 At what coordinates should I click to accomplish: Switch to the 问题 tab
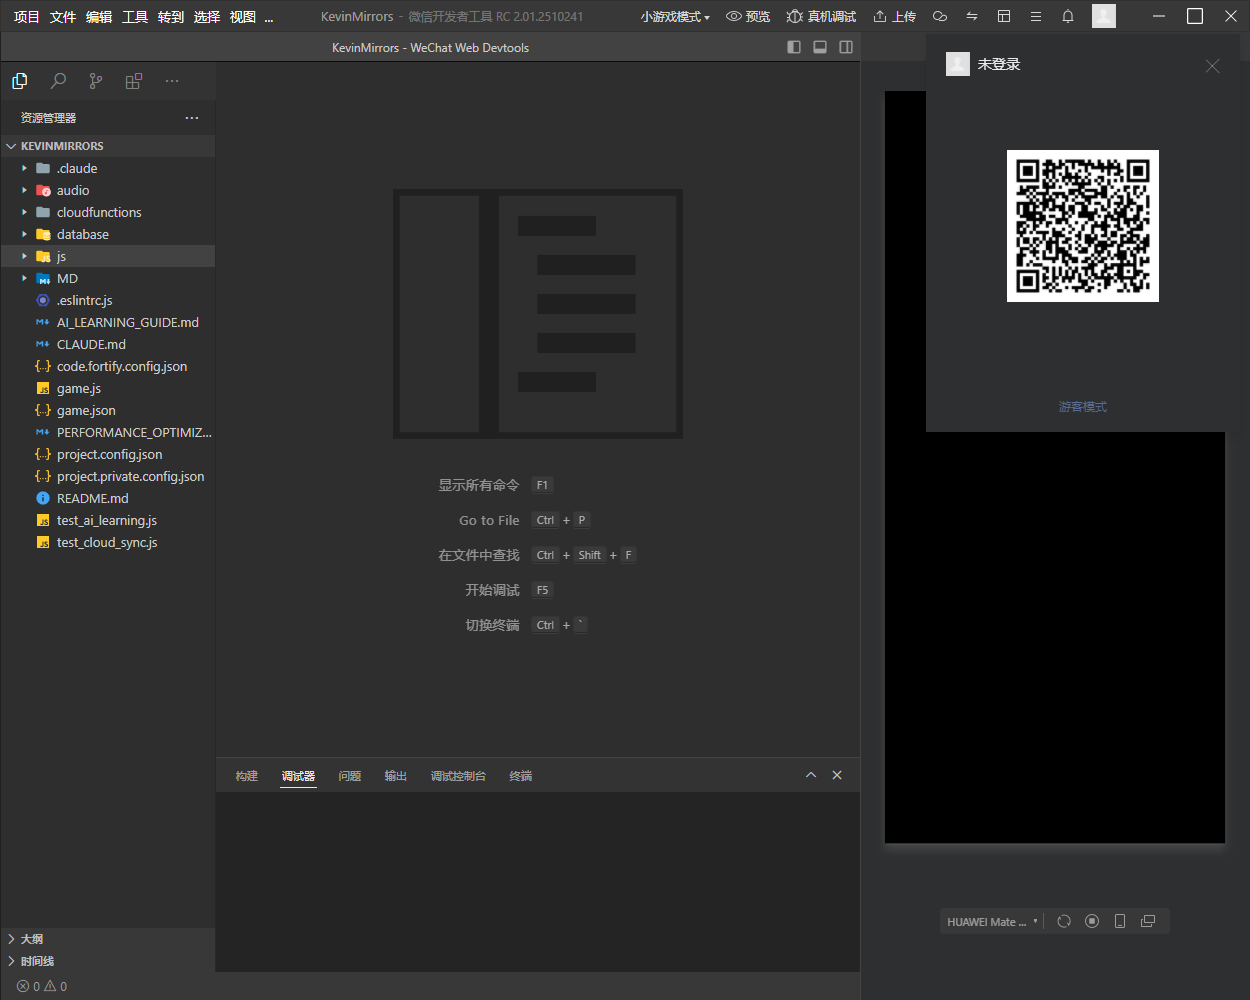click(350, 776)
